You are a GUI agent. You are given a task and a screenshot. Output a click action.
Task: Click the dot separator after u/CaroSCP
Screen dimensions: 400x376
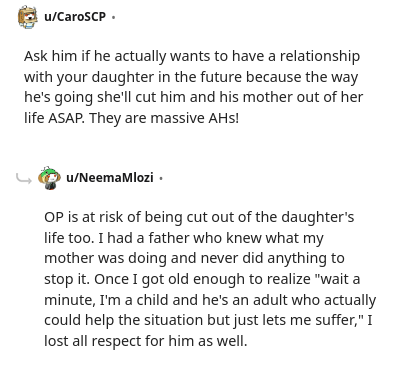pos(113,17)
